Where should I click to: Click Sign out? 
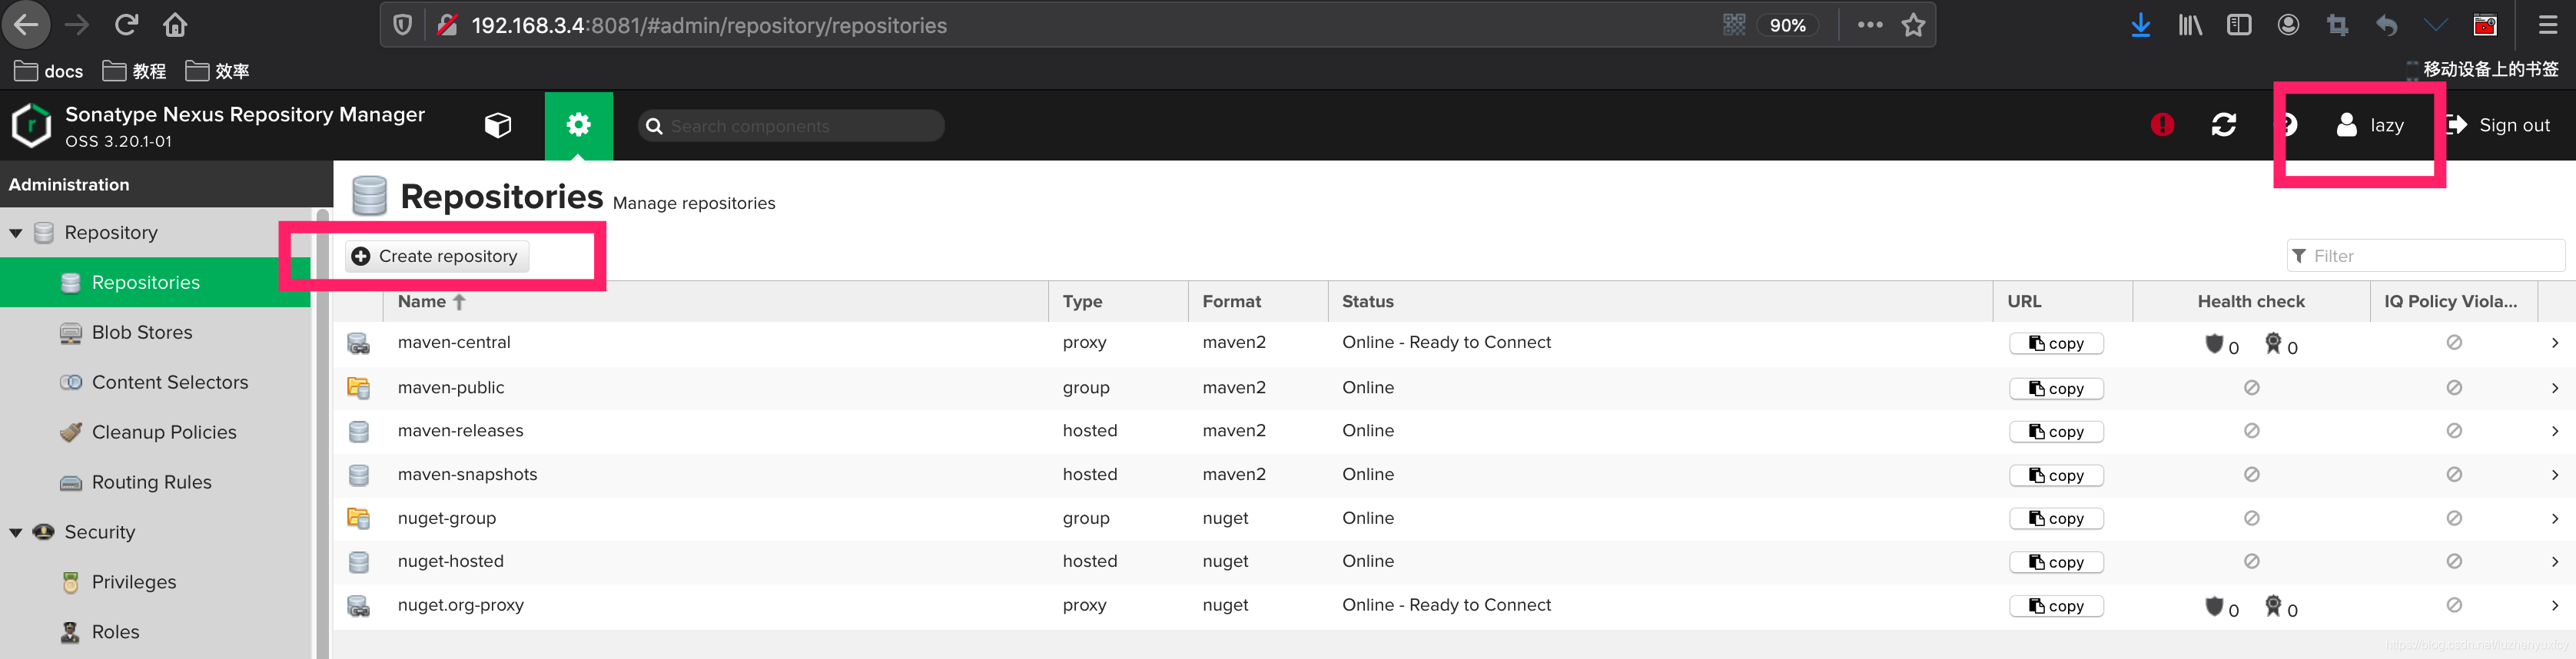click(x=2499, y=125)
